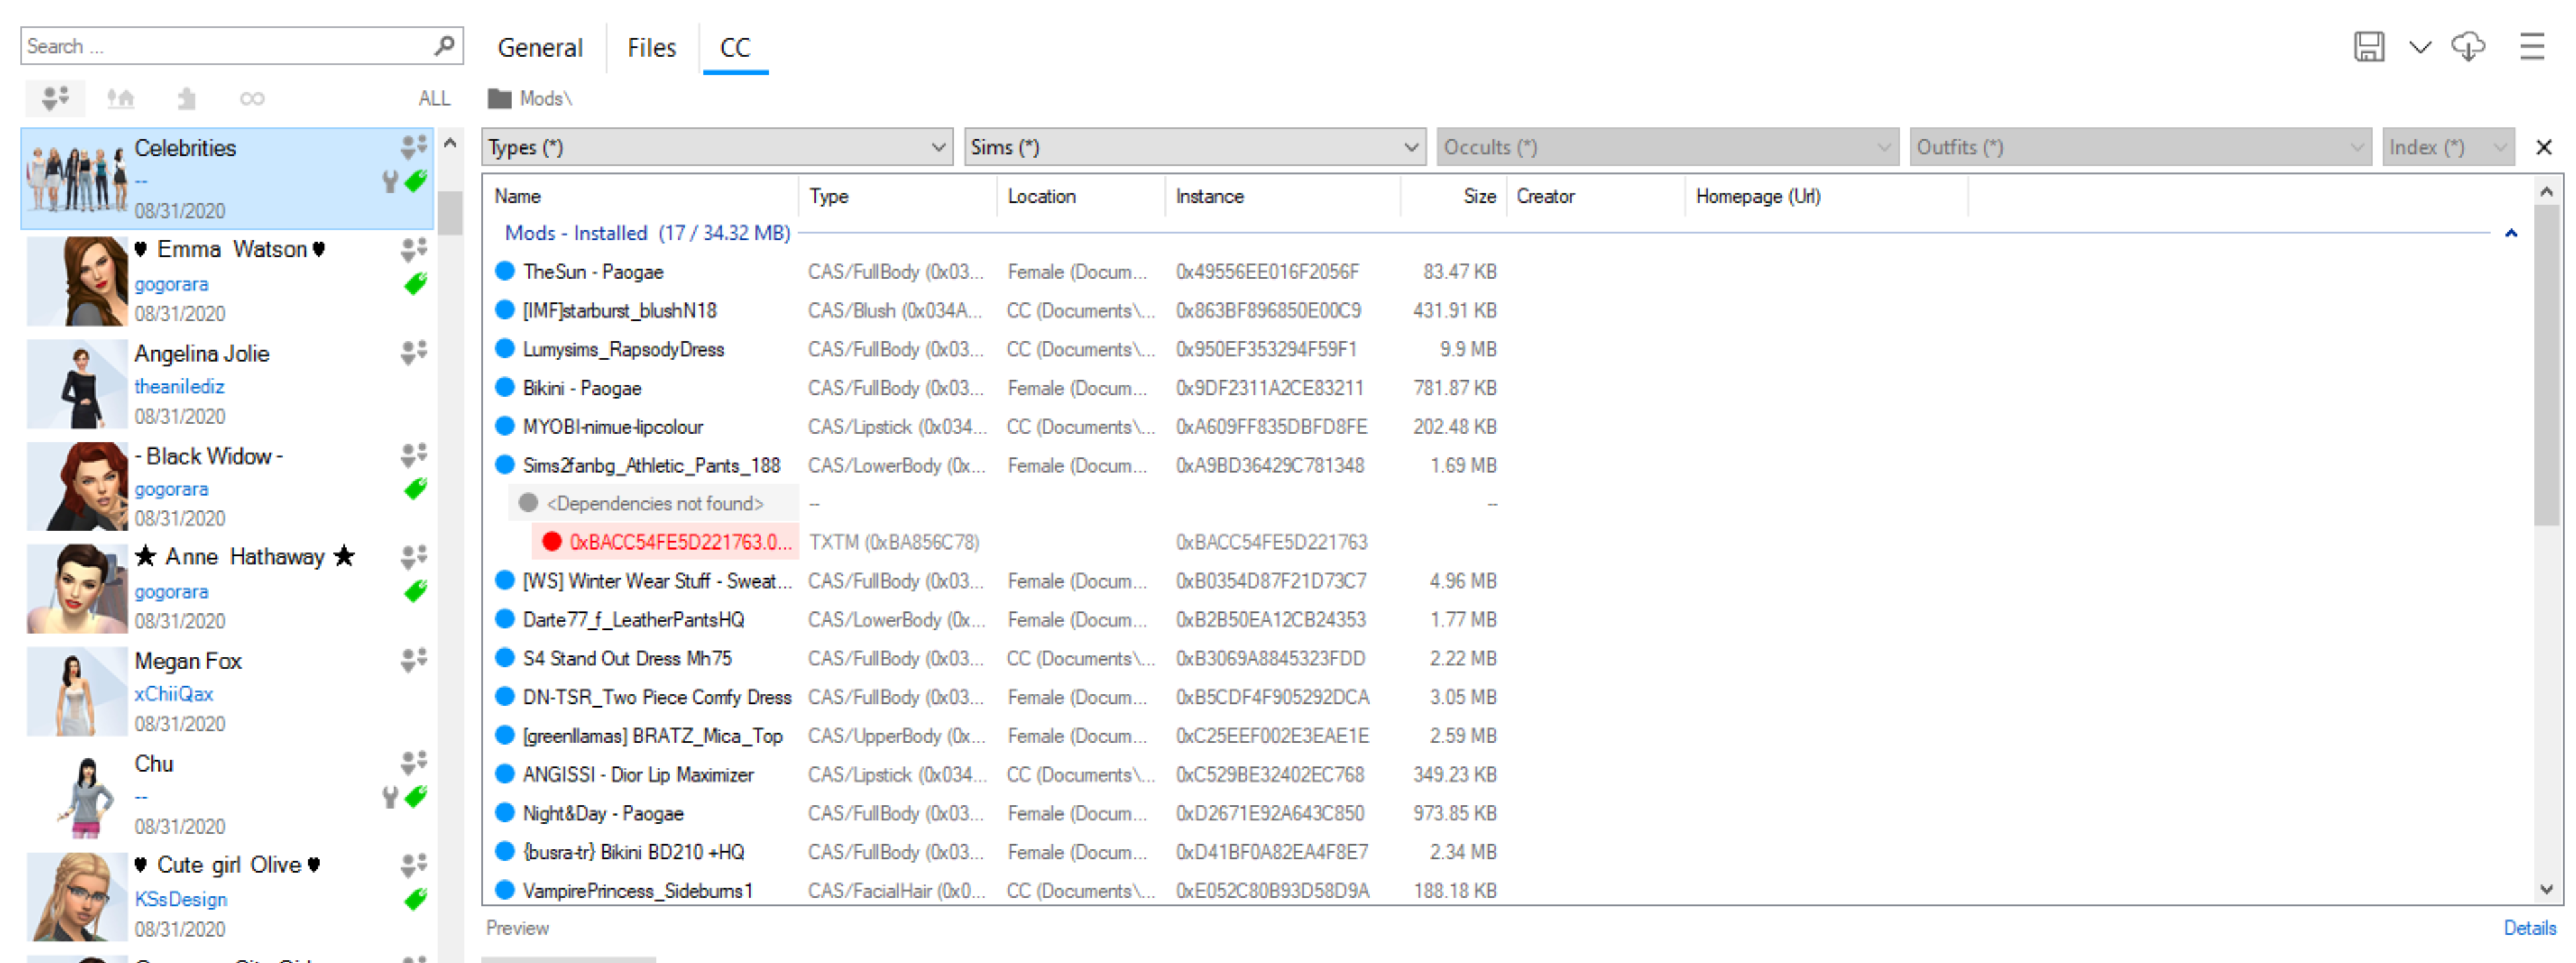The width and height of the screenshot is (2576, 963).
Task: Click the search magnifier icon
Action: pos(445,46)
